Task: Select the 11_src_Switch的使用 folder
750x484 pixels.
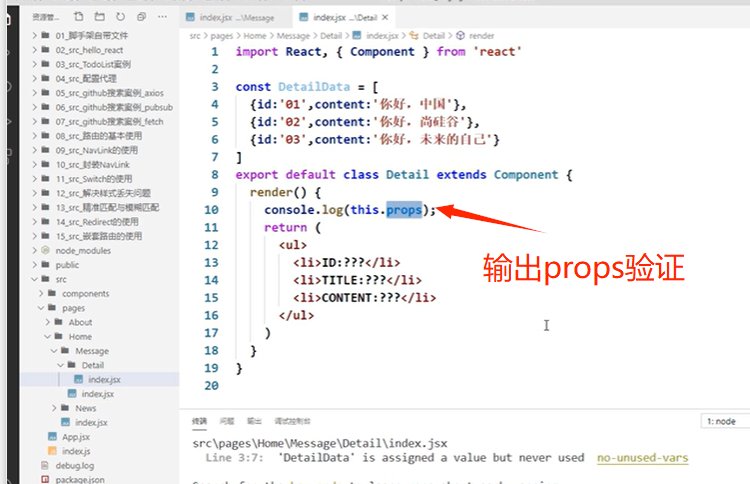Action: tap(94, 179)
